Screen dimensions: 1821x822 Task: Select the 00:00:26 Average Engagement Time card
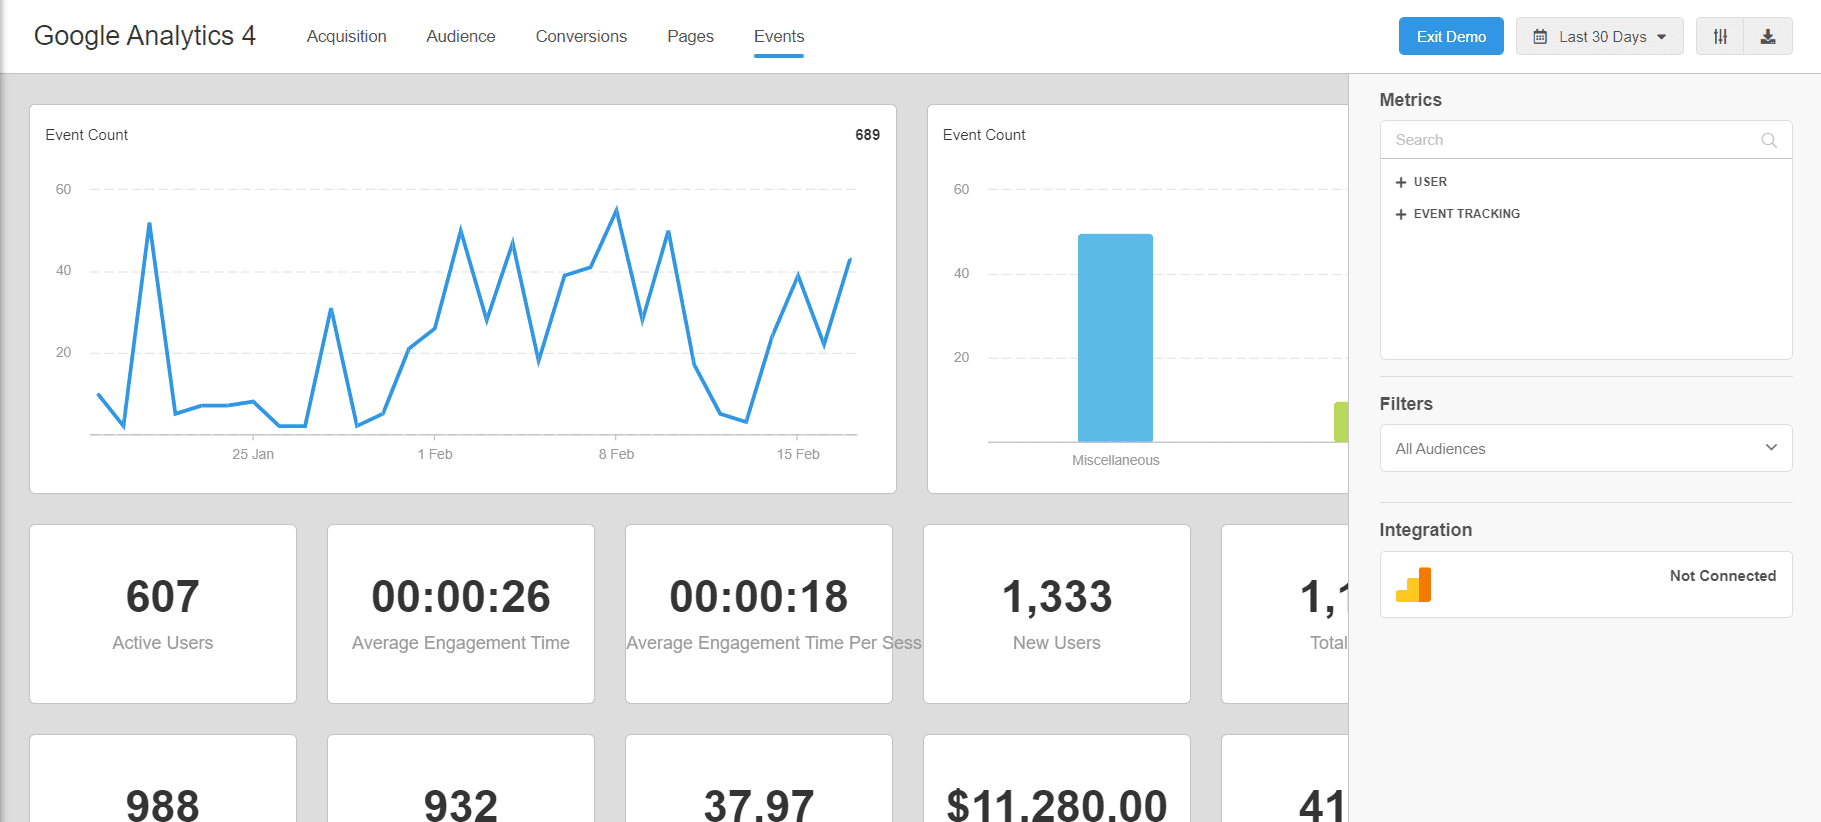(461, 614)
